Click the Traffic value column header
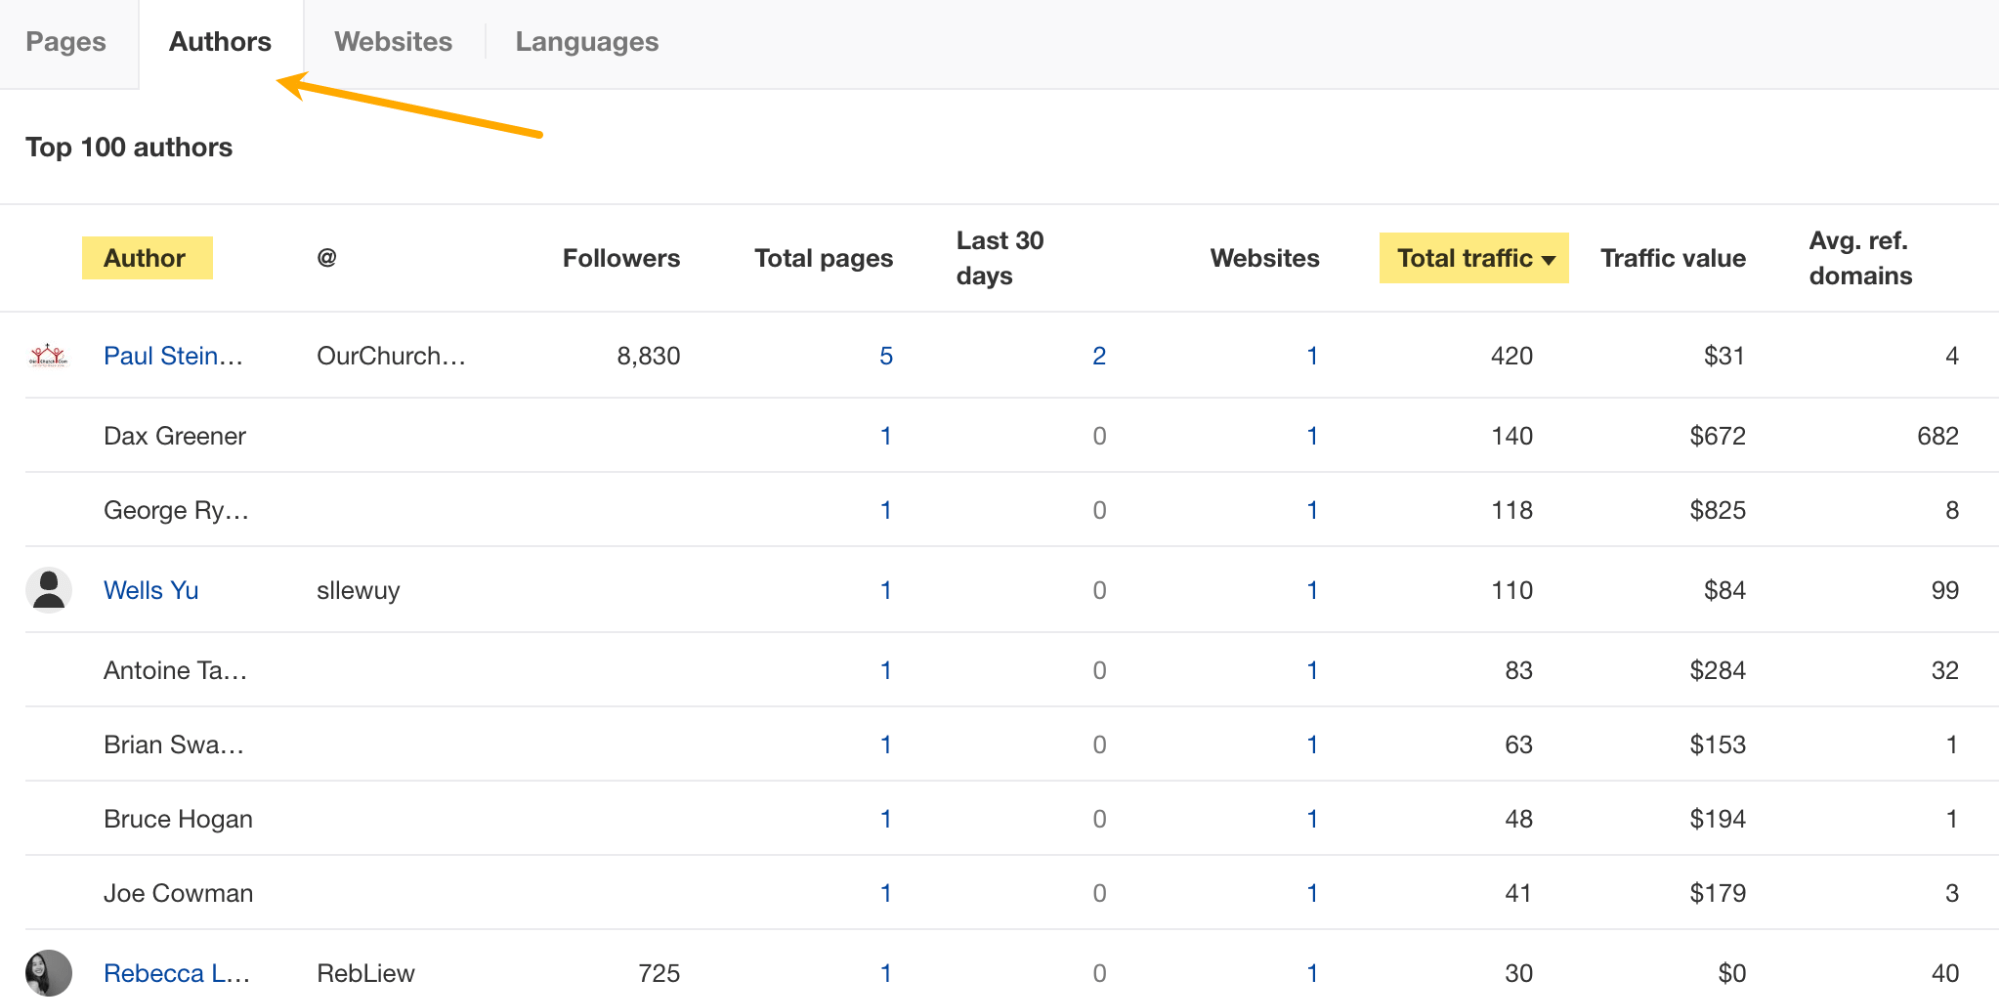The height and width of the screenshot is (1003, 1999). [x=1672, y=257]
